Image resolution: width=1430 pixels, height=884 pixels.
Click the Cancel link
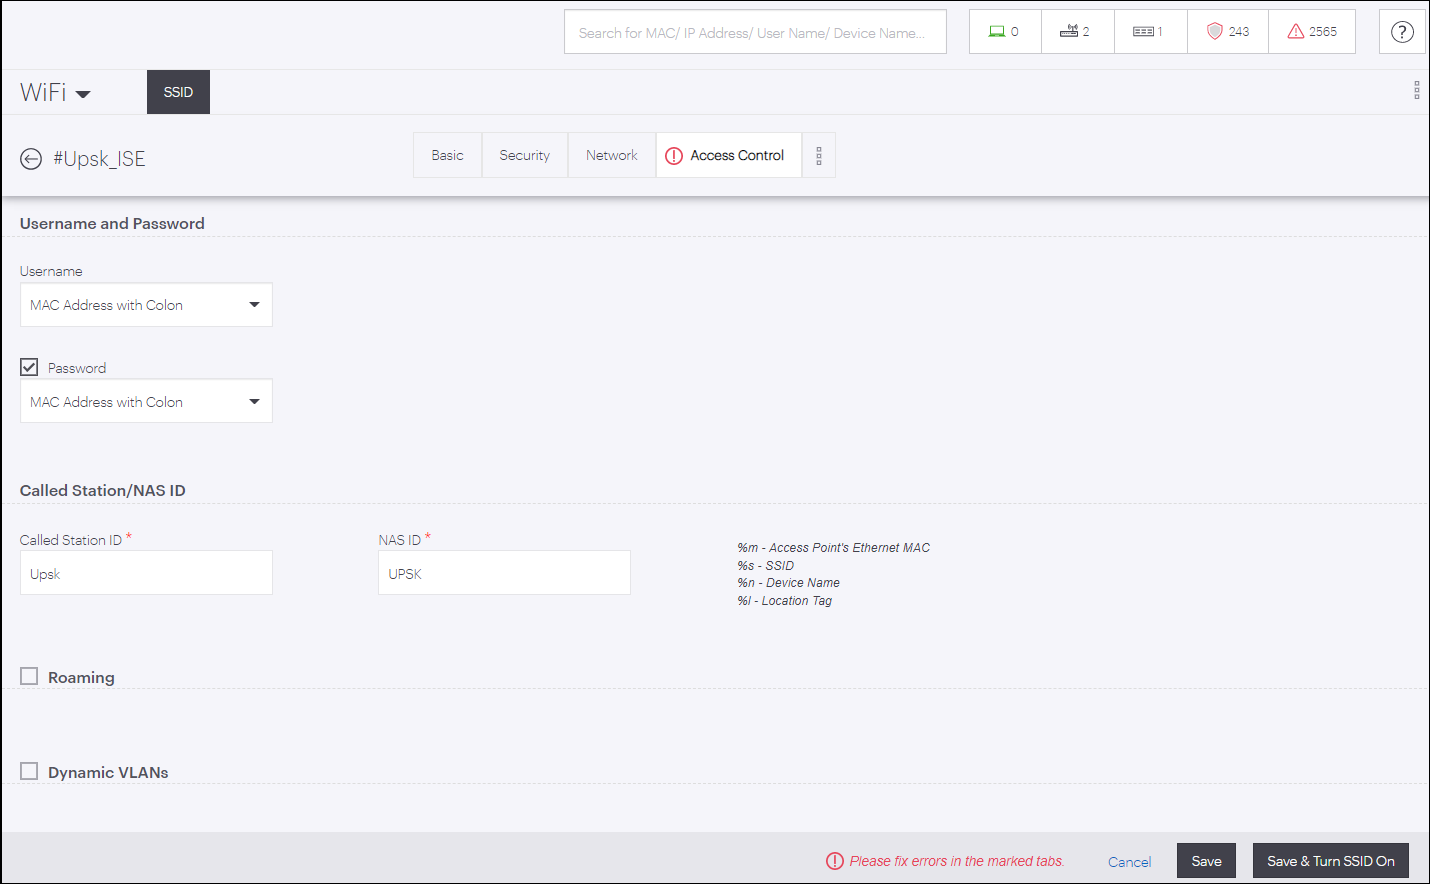1129,862
